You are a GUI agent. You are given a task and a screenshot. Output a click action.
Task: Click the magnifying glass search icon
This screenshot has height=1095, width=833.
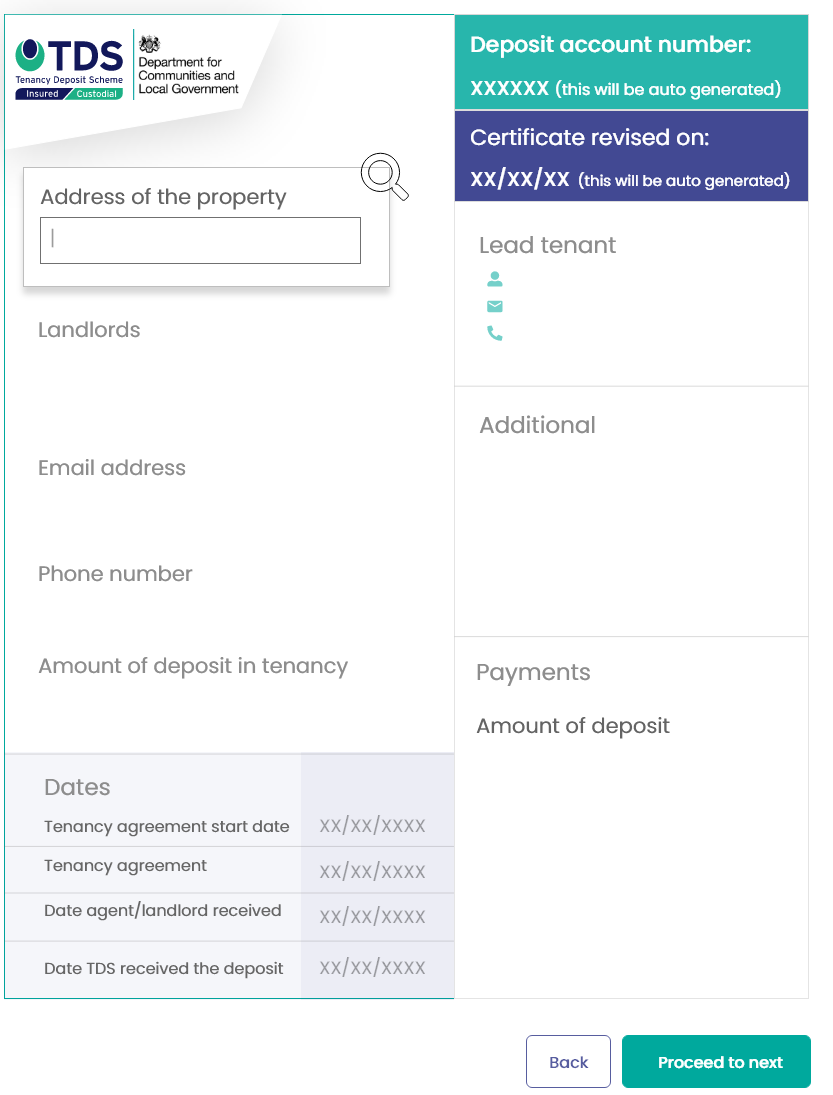tap(384, 176)
